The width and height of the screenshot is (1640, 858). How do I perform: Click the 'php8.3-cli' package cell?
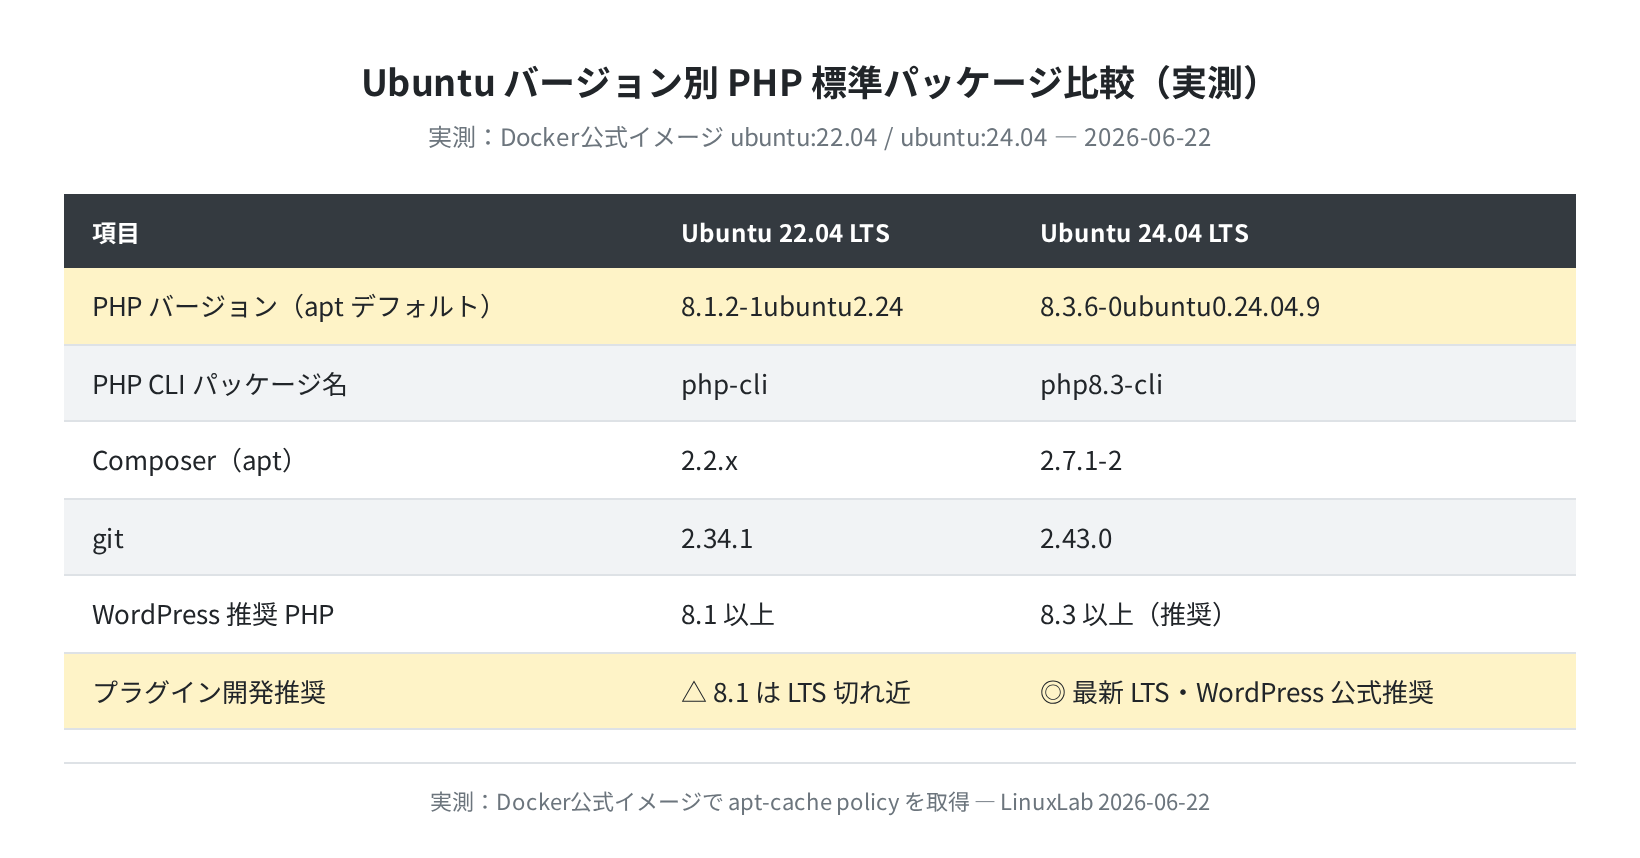pos(1101,385)
